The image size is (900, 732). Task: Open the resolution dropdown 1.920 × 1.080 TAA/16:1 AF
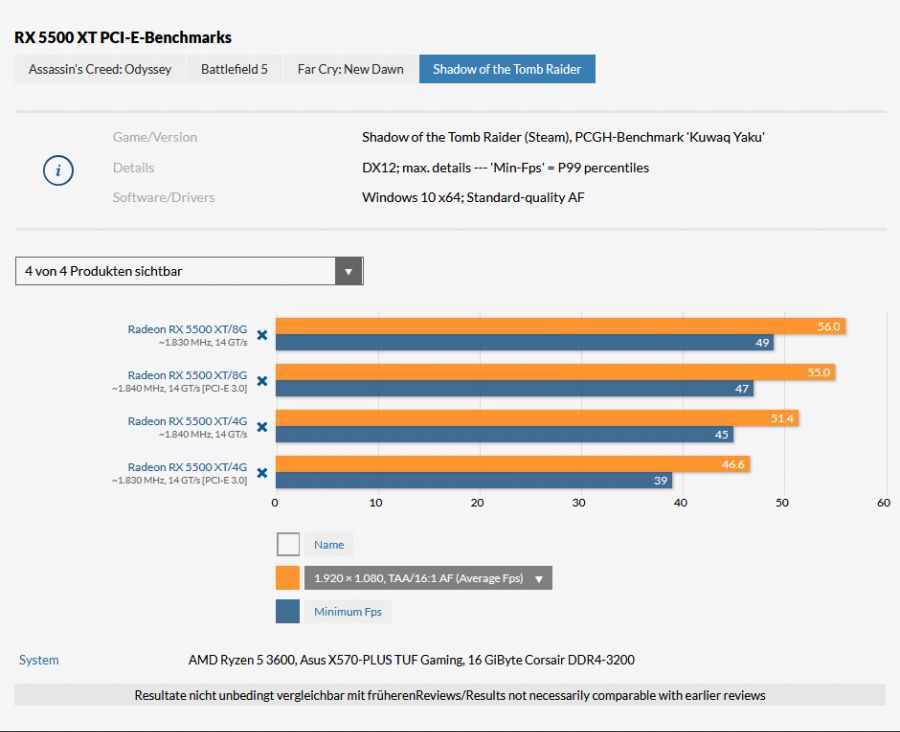point(428,578)
